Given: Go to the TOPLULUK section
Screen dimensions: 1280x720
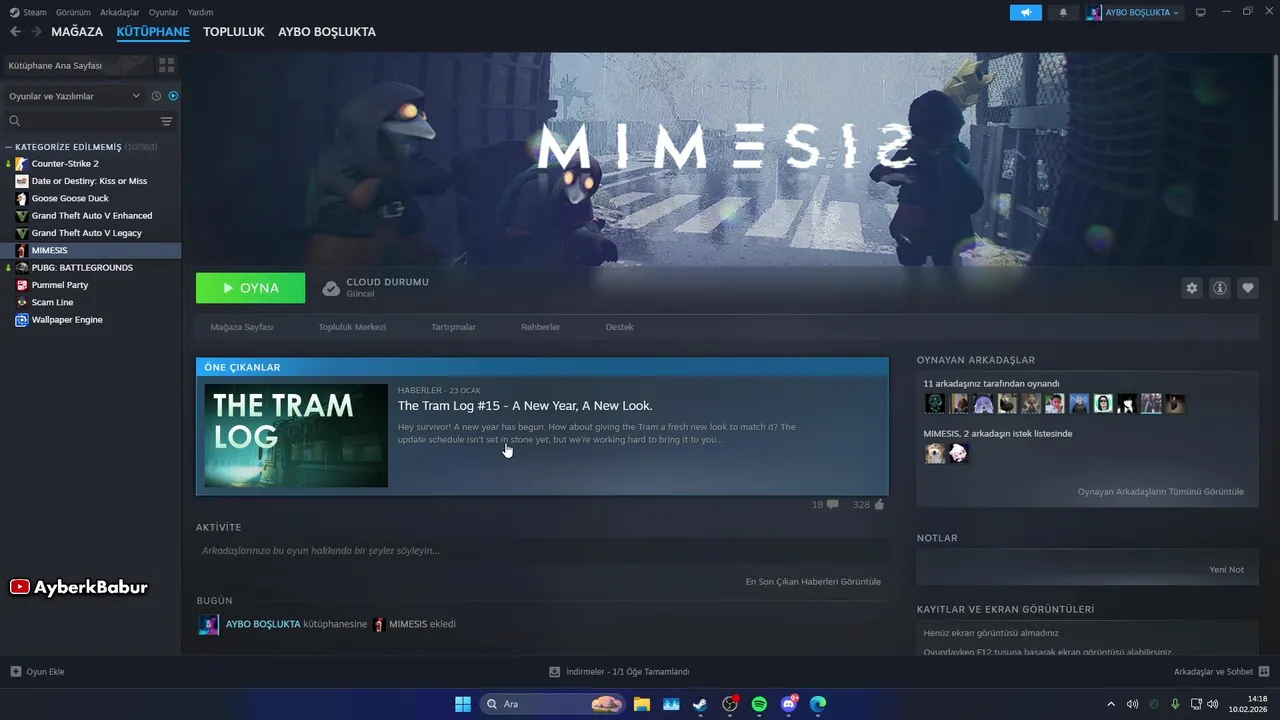Looking at the screenshot, I should tap(234, 32).
